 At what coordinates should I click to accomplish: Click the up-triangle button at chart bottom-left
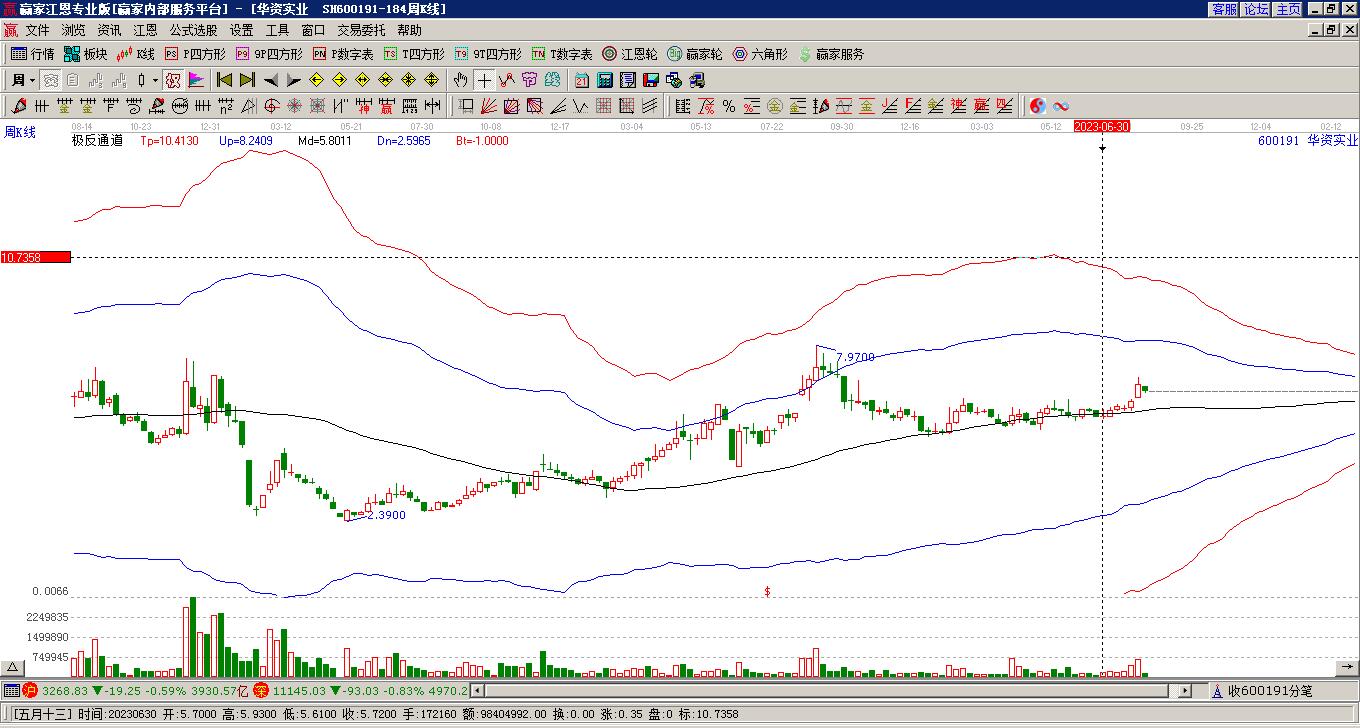pos(13,668)
